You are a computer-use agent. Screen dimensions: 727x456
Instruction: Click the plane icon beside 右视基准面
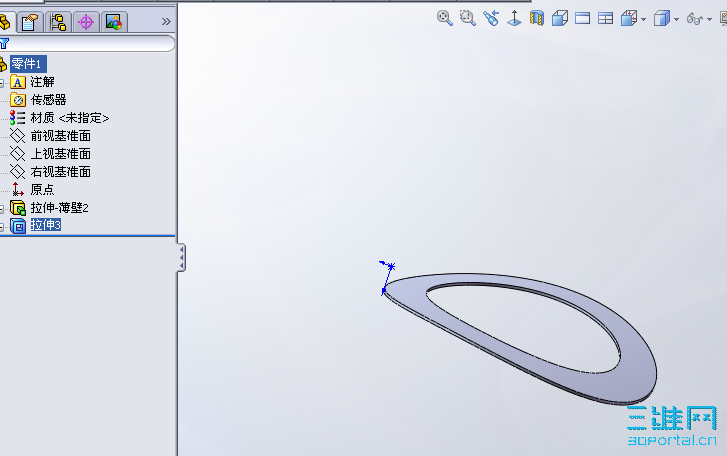click(x=18, y=171)
